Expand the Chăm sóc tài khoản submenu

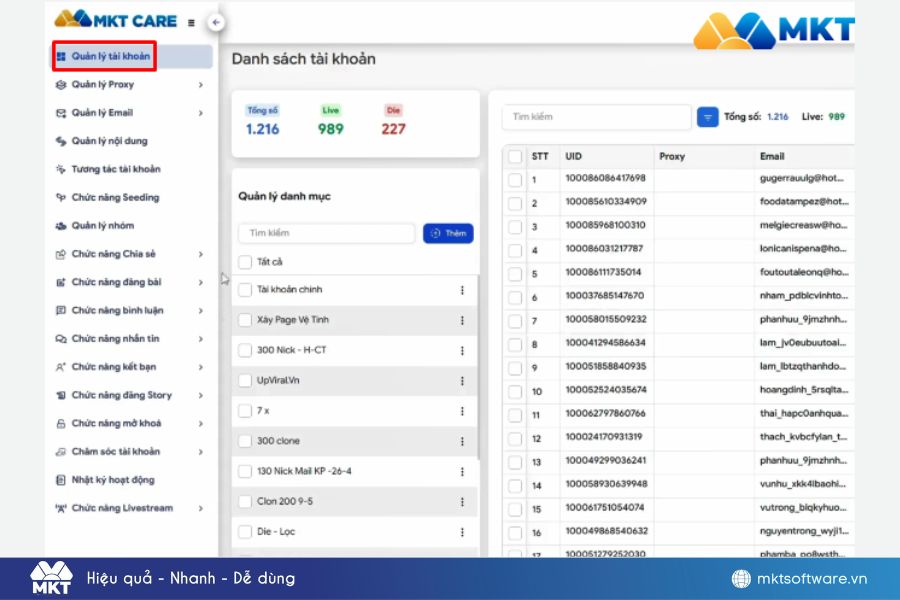tap(201, 452)
